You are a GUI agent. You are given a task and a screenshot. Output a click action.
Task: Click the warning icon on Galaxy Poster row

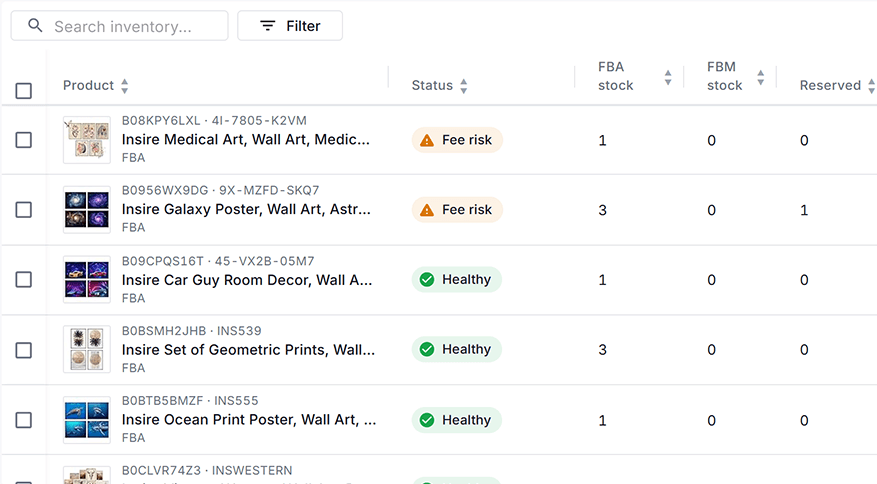pos(427,210)
